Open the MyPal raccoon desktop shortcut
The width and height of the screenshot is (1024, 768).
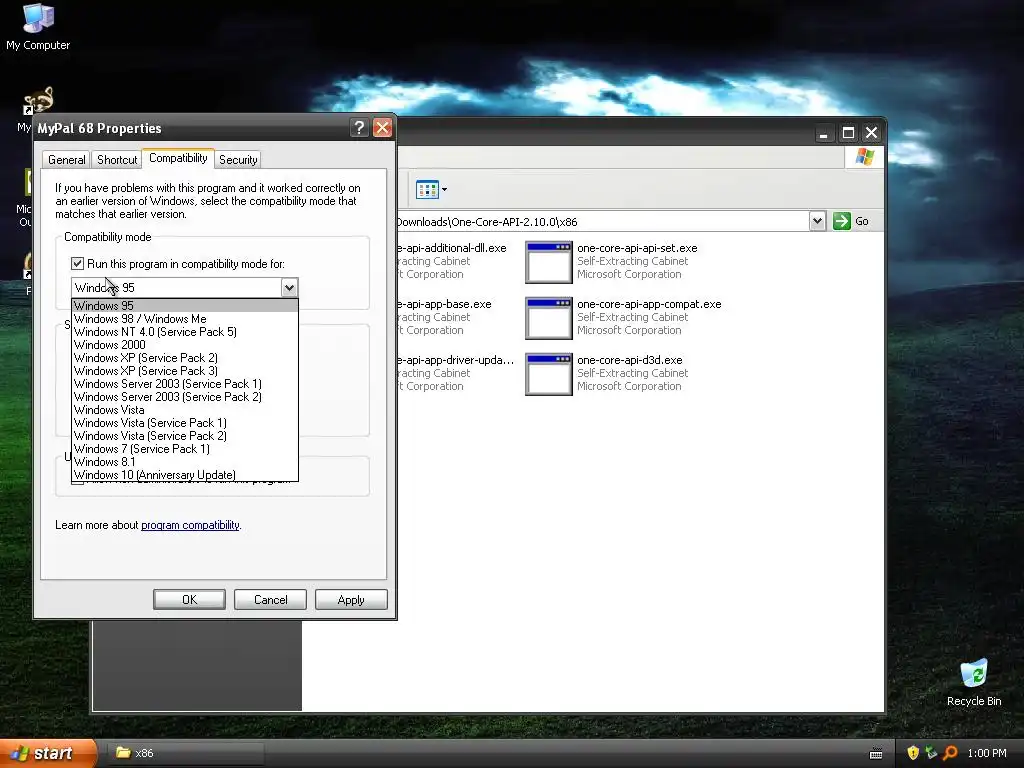coord(39,101)
